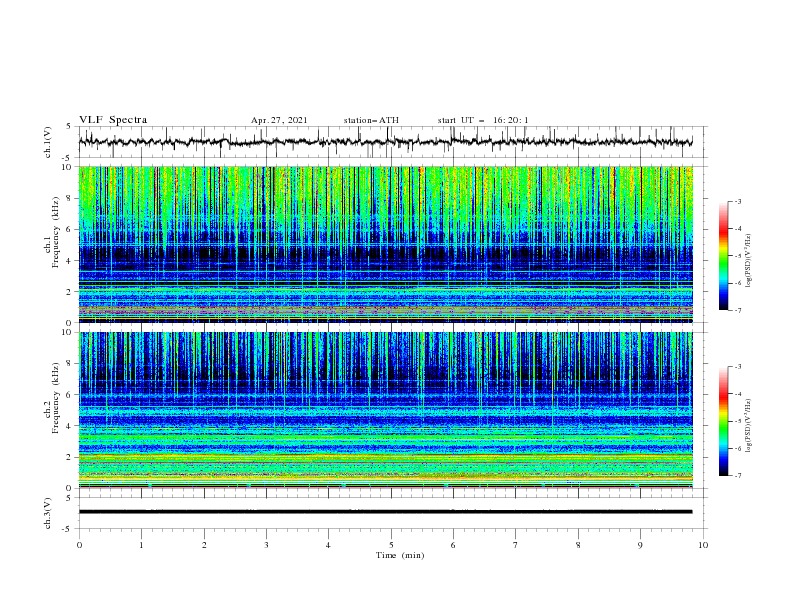Screen dimensions: 792x612
Task: Click the "8" tick on the time axis
Action: tap(578, 545)
